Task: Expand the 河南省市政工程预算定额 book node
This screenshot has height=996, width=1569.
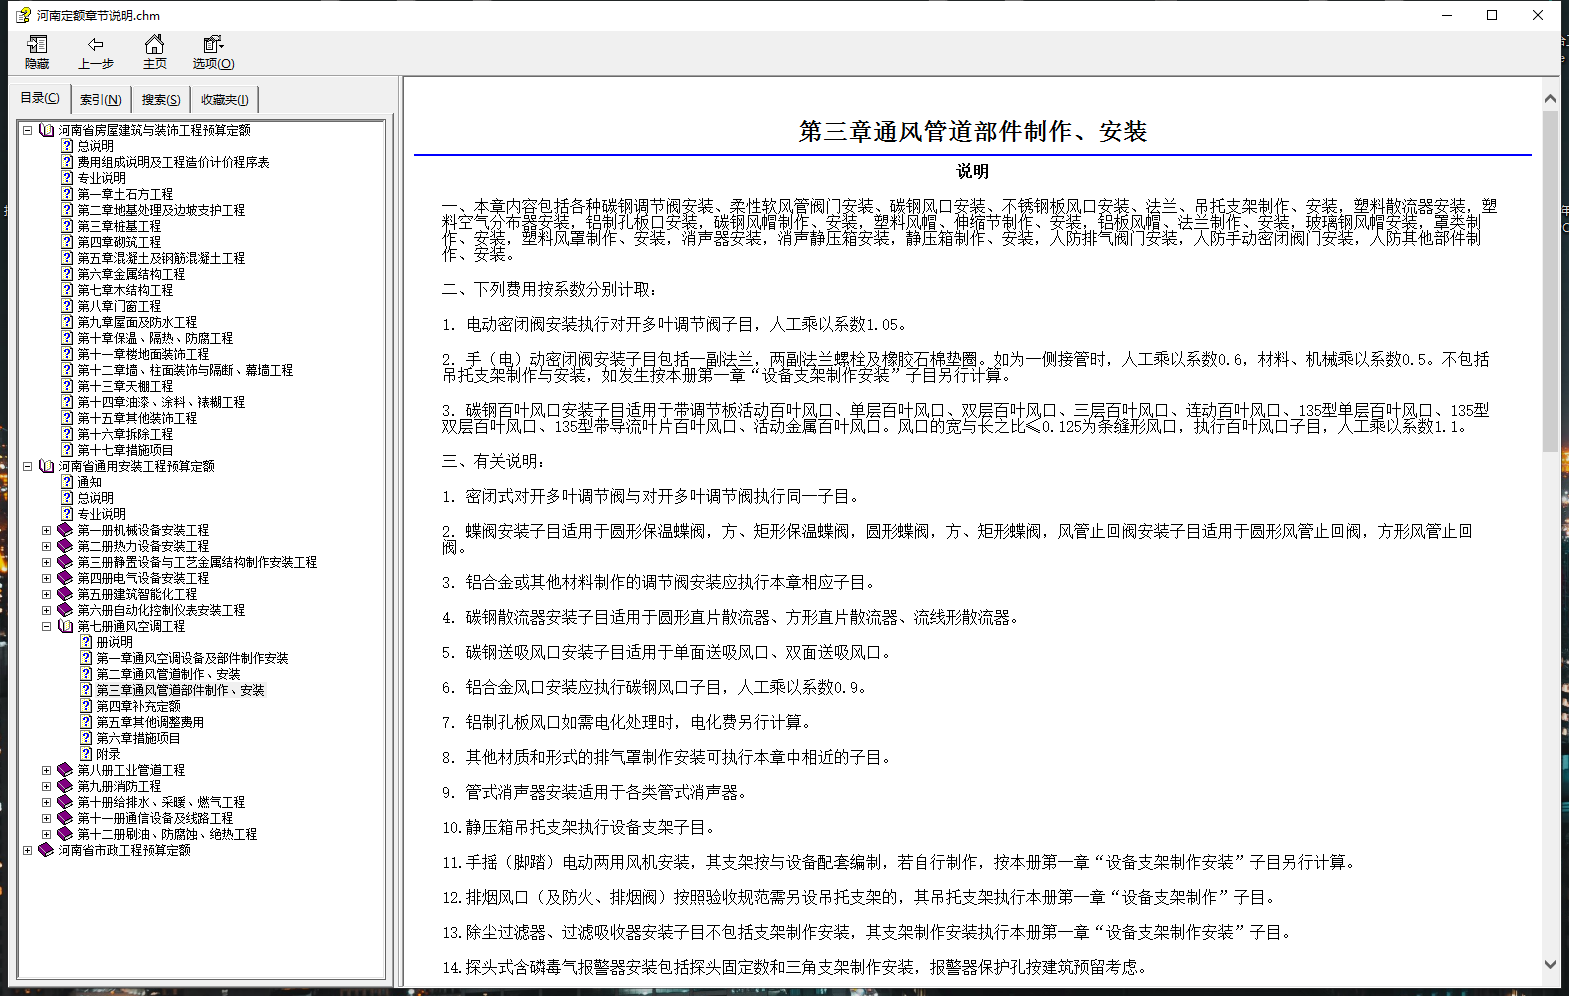Action: (27, 850)
